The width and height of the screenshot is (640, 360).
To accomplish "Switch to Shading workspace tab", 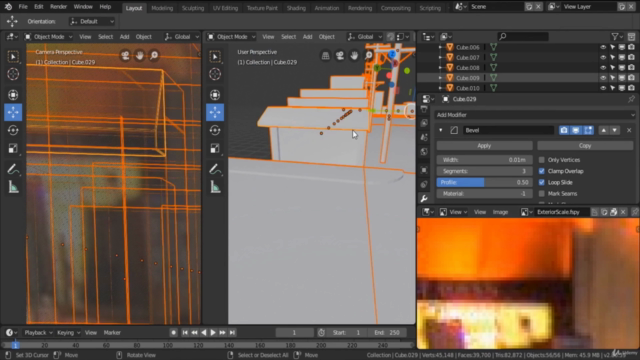I will pyautogui.click(x=296, y=8).
